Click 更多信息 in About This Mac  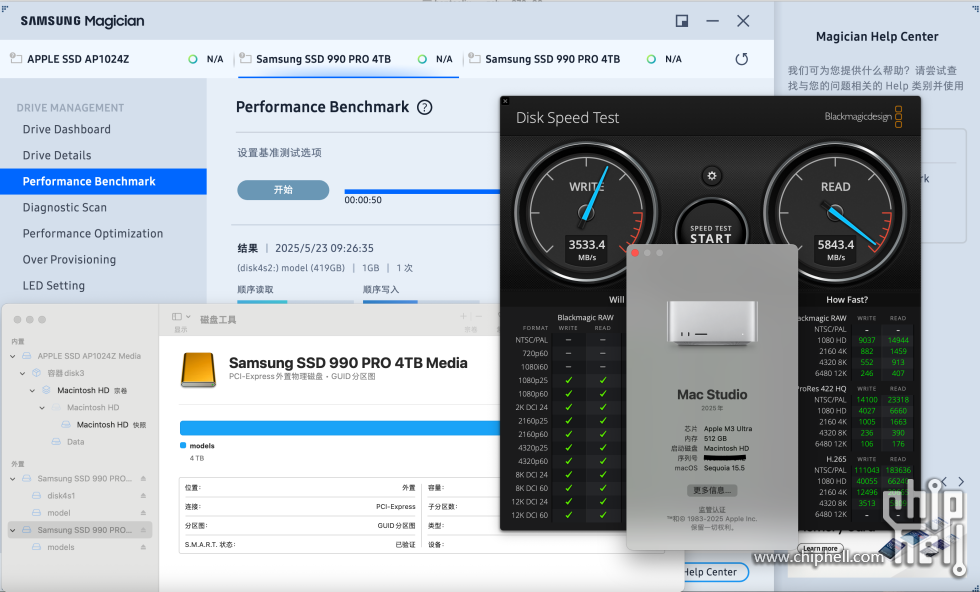click(x=712, y=491)
